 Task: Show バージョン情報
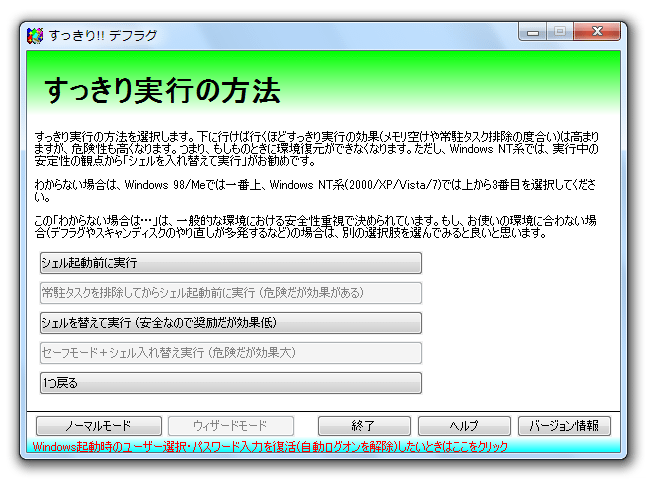click(x=565, y=426)
